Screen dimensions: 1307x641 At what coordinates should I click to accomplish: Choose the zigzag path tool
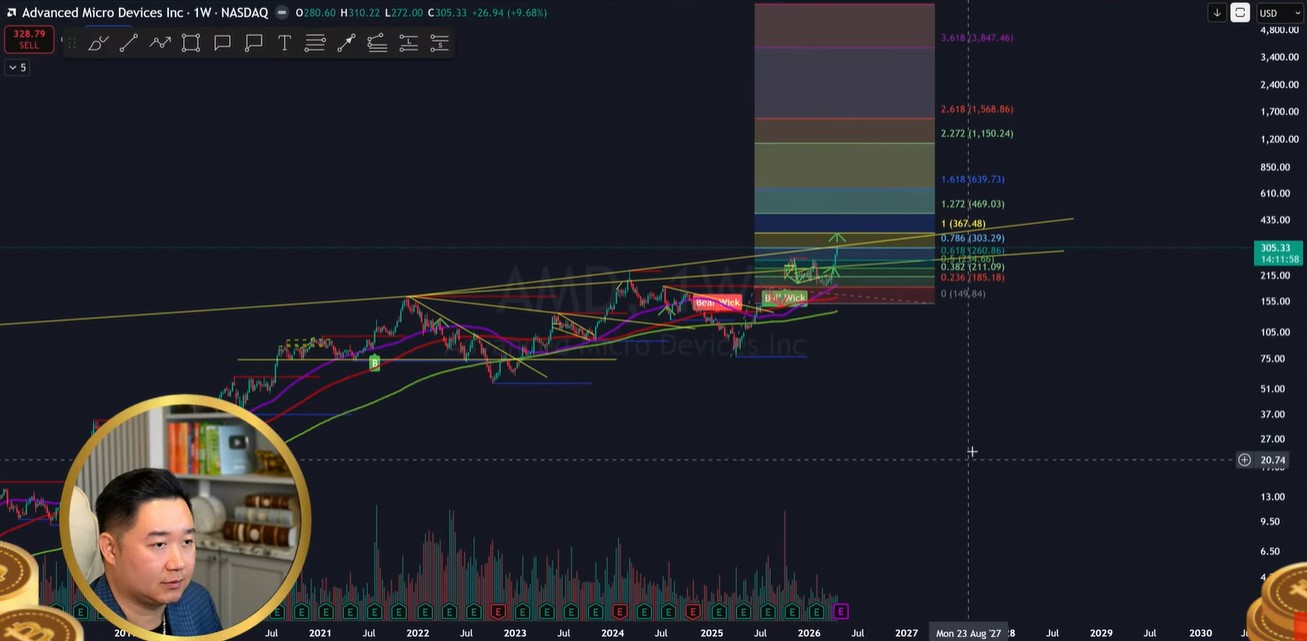(x=160, y=43)
